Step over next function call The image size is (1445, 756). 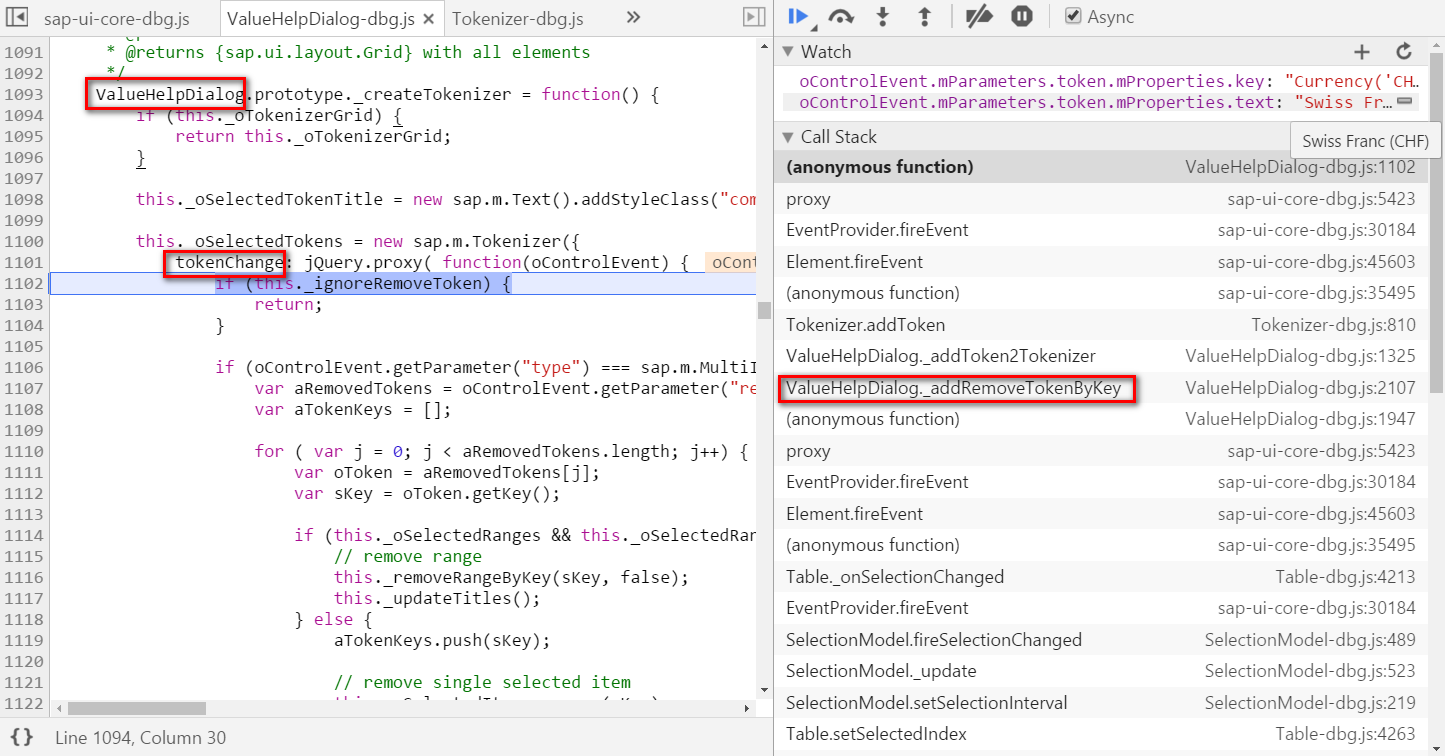click(x=842, y=16)
